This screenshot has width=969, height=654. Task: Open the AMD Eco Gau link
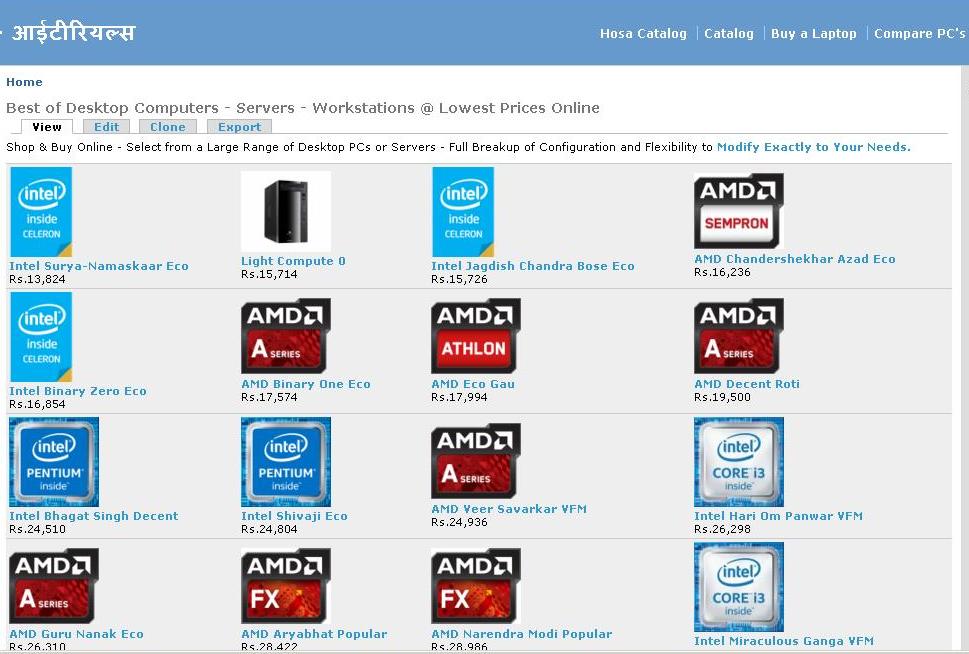pos(473,384)
